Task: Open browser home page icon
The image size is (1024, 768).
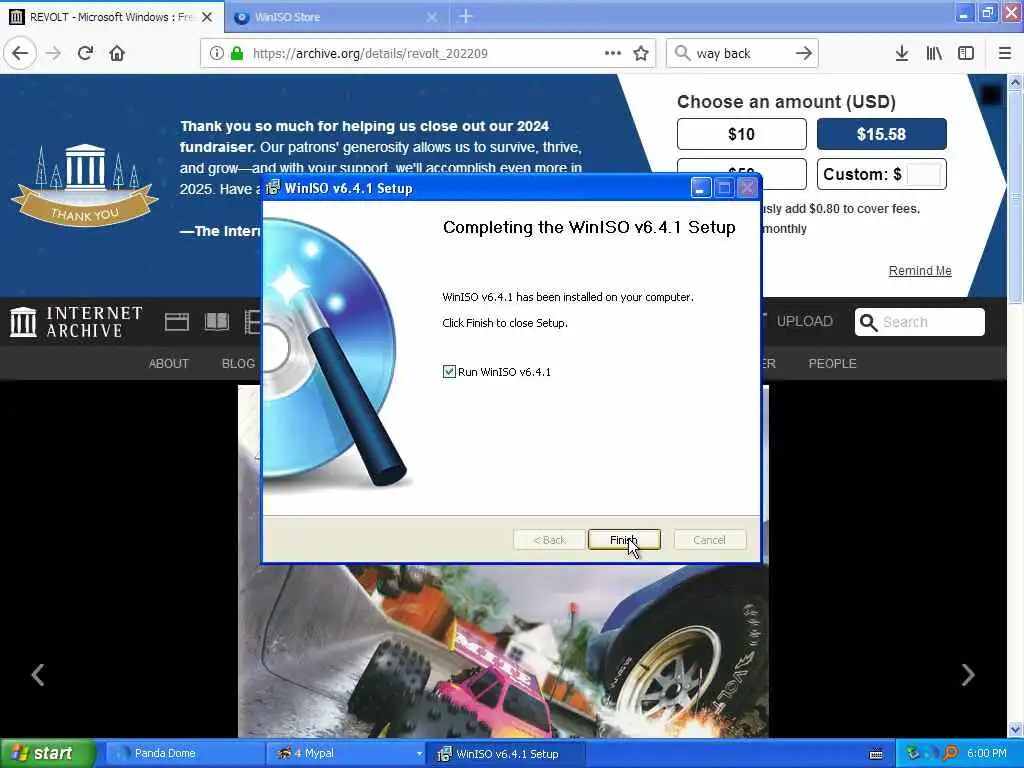Action: pyautogui.click(x=117, y=53)
